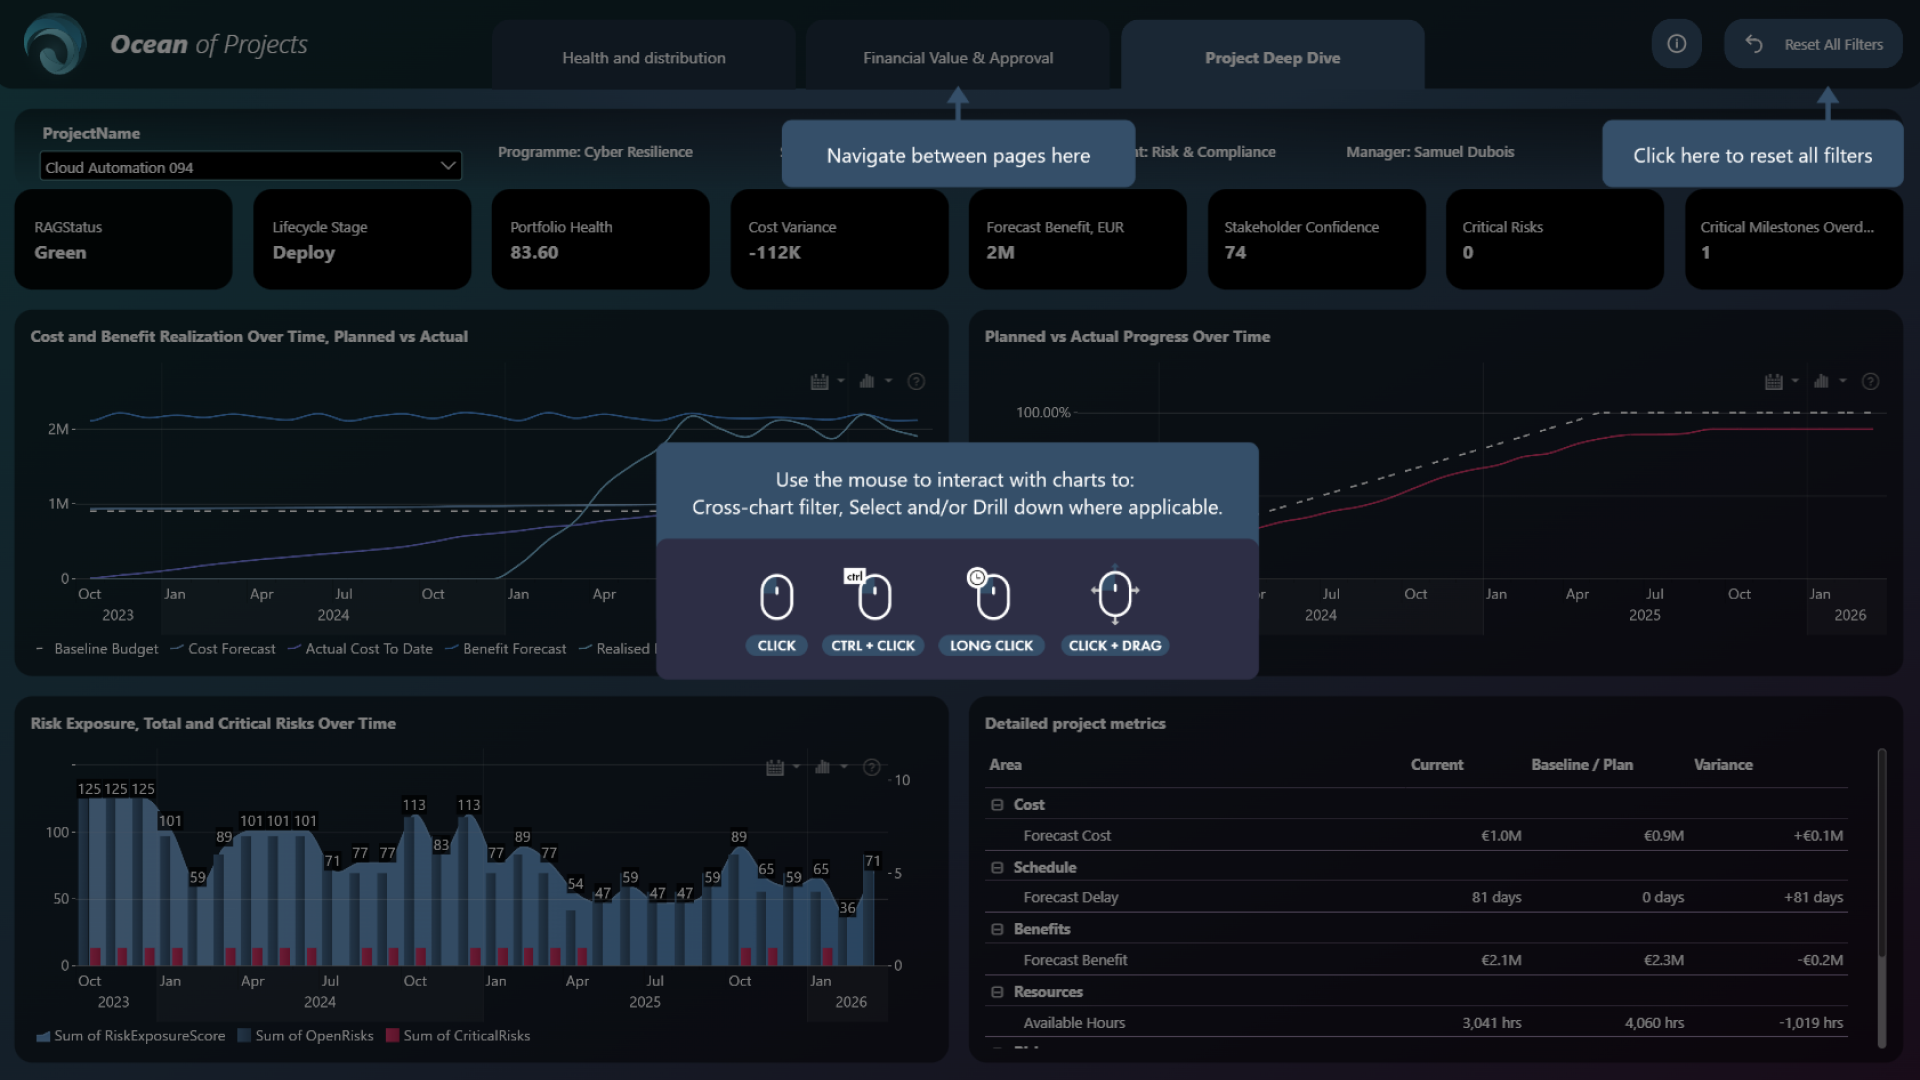Open the chart type icon on Risk Exposure chart
Image resolution: width=1920 pixels, height=1080 pixels.
[823, 767]
